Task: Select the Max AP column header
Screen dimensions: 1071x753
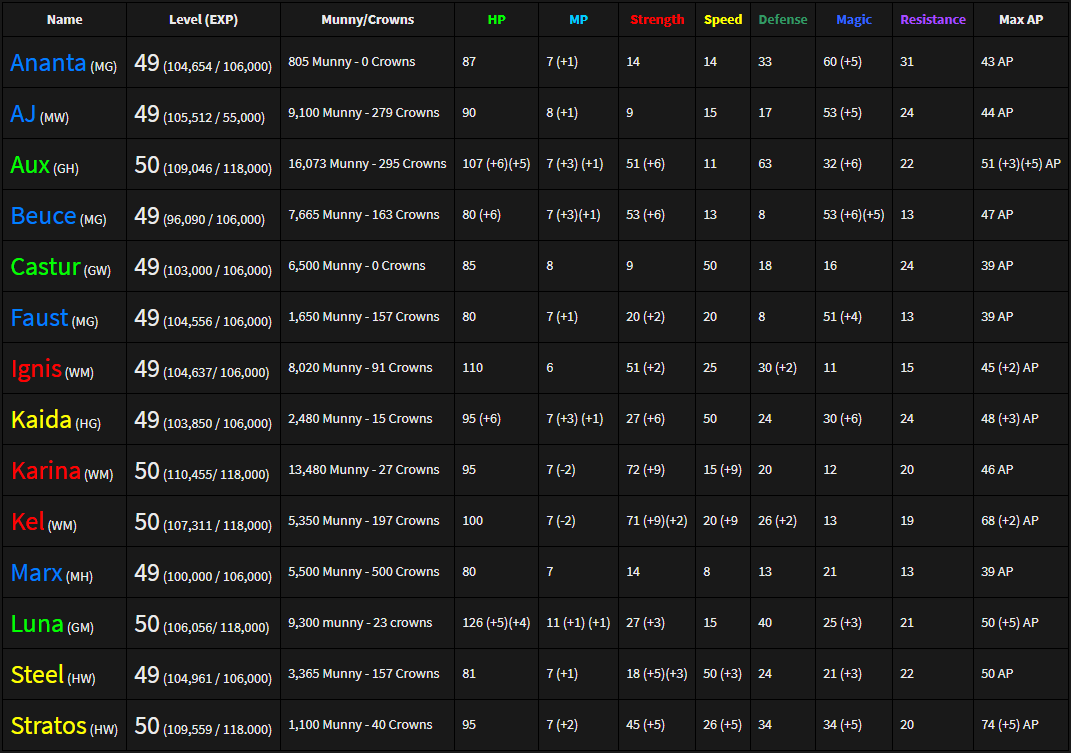Action: [x=1020, y=20]
